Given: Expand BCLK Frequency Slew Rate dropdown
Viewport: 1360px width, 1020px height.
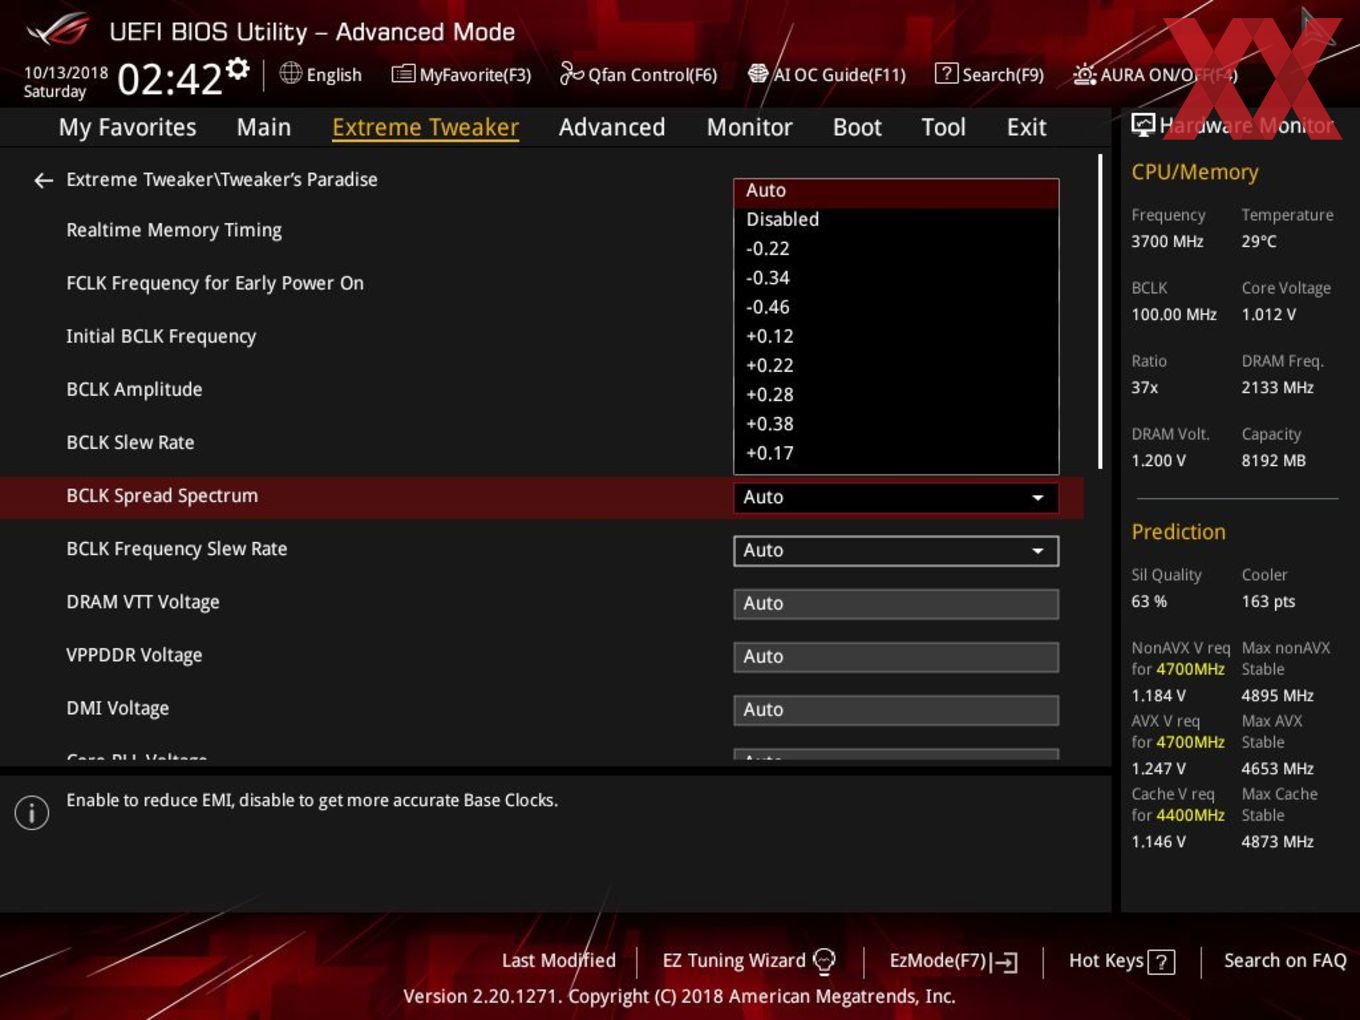Looking at the screenshot, I should click(x=896, y=551).
